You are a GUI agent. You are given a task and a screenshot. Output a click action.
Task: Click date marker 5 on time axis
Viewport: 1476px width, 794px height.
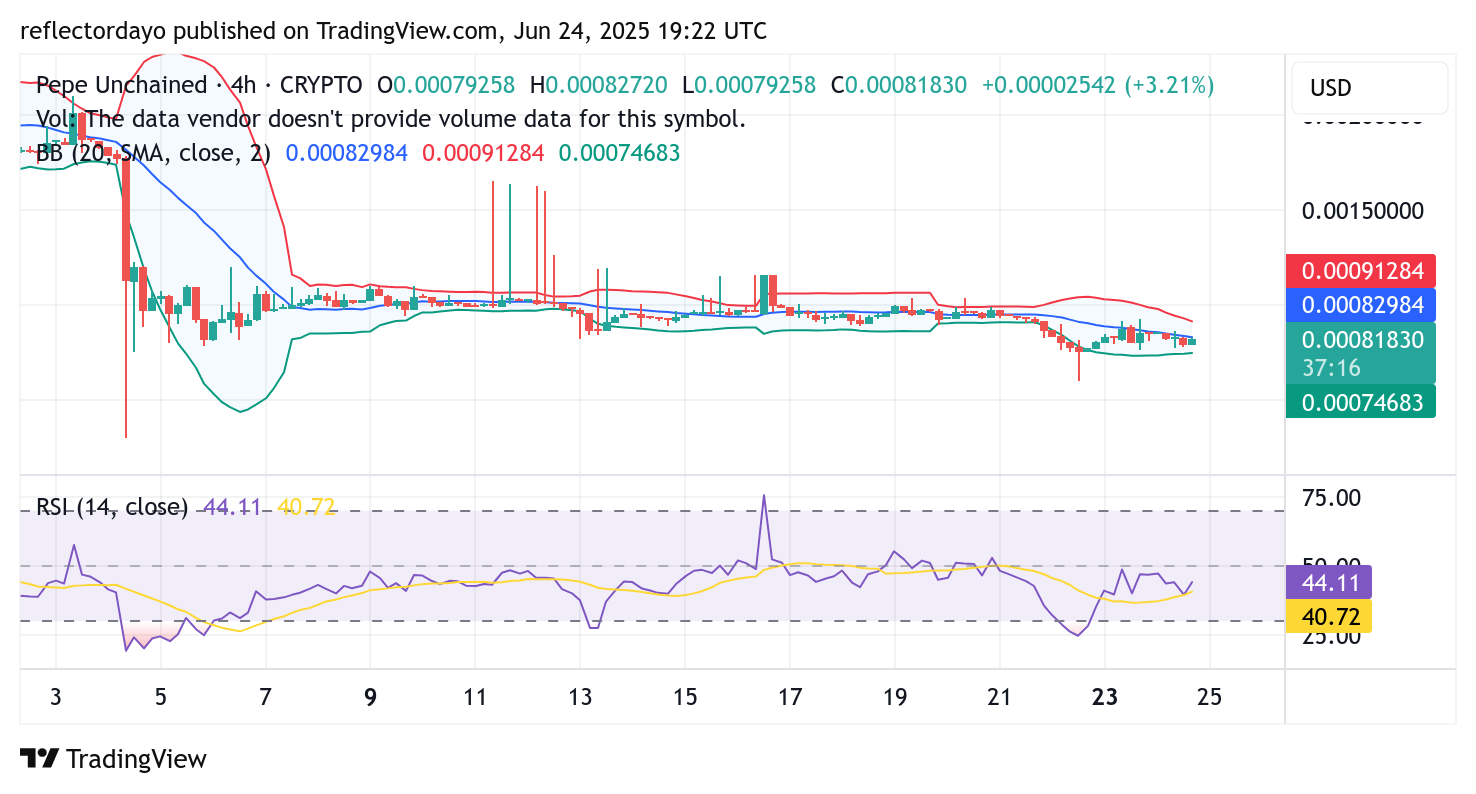click(x=161, y=697)
